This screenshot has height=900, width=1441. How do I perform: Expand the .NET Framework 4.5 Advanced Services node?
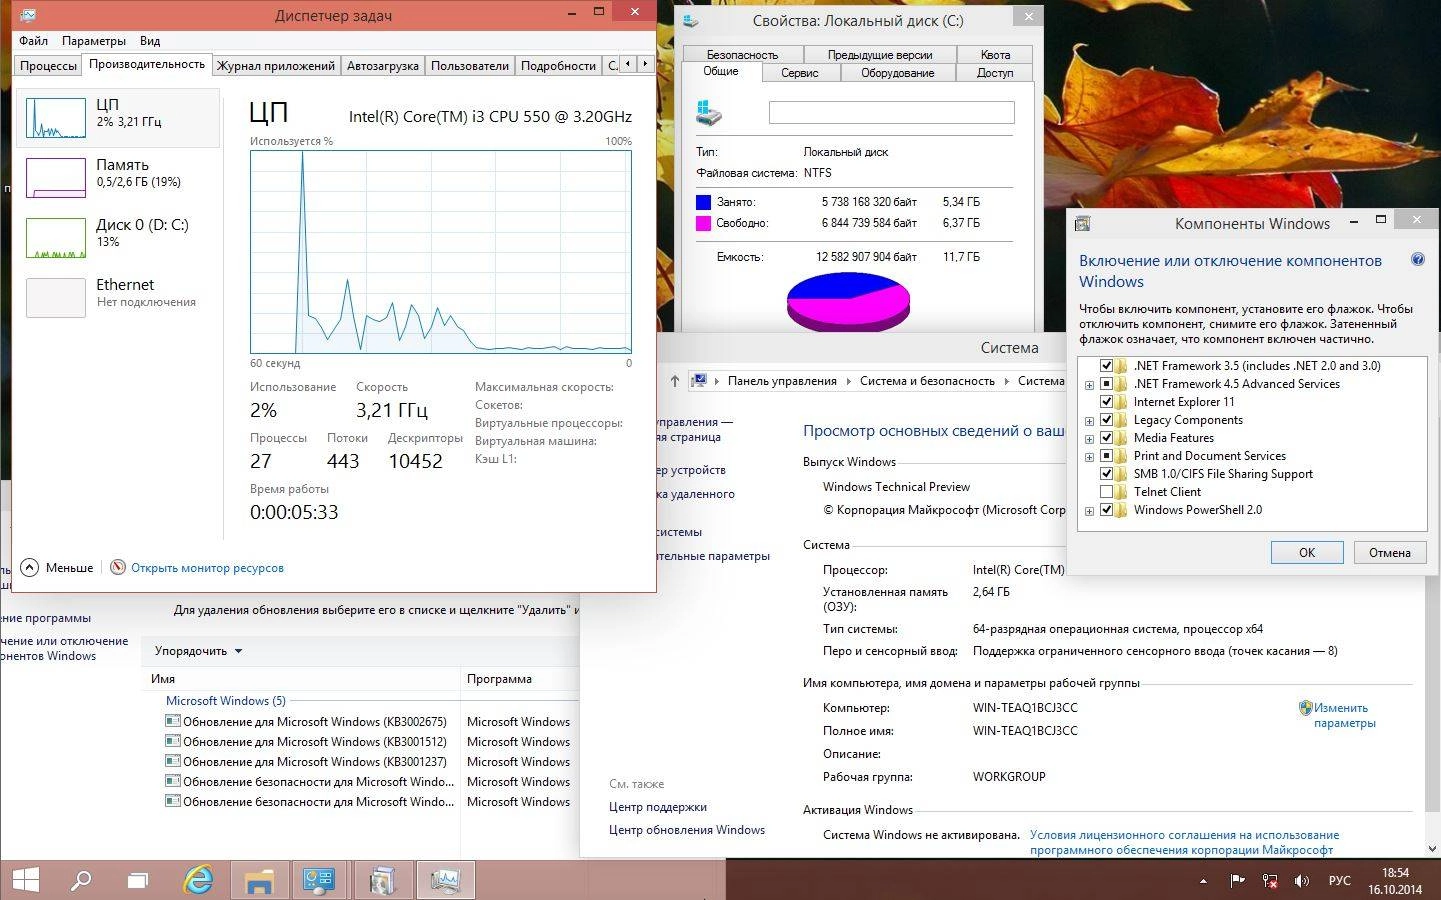[x=1089, y=385]
